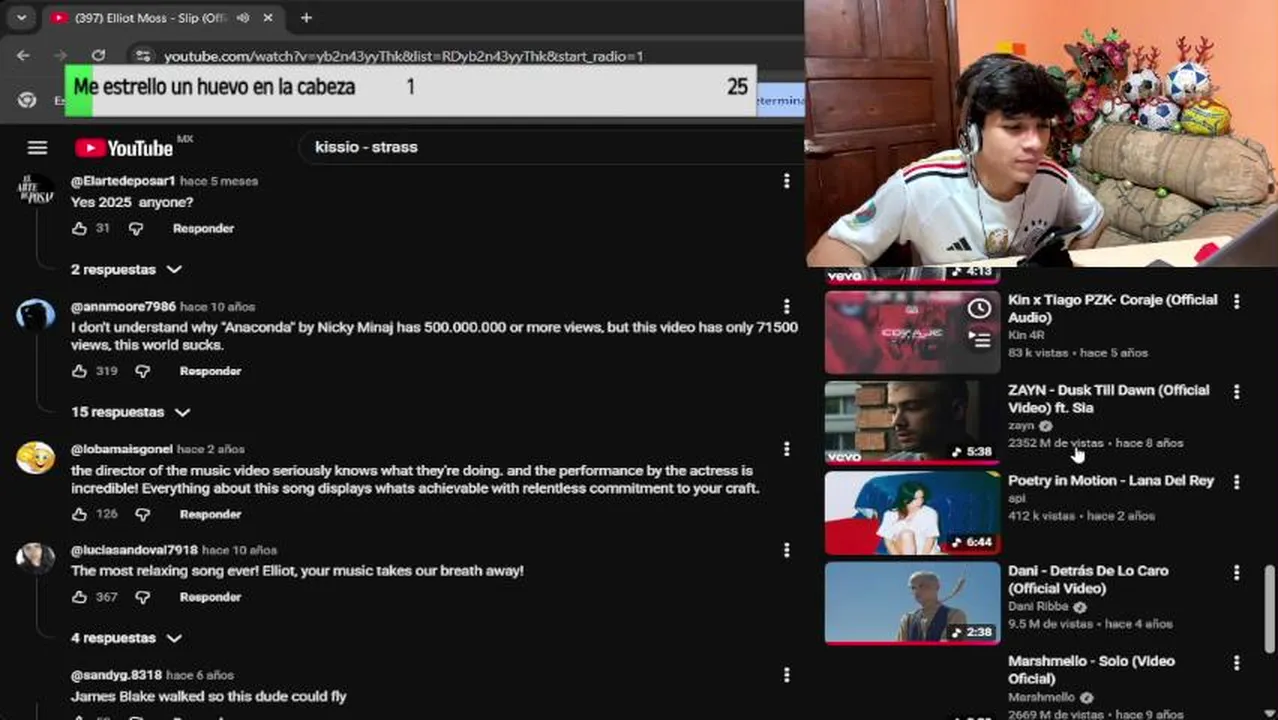This screenshot has width=1278, height=720.
Task: Reply to @Elartedeposar1 with Responder
Action: click(x=203, y=229)
